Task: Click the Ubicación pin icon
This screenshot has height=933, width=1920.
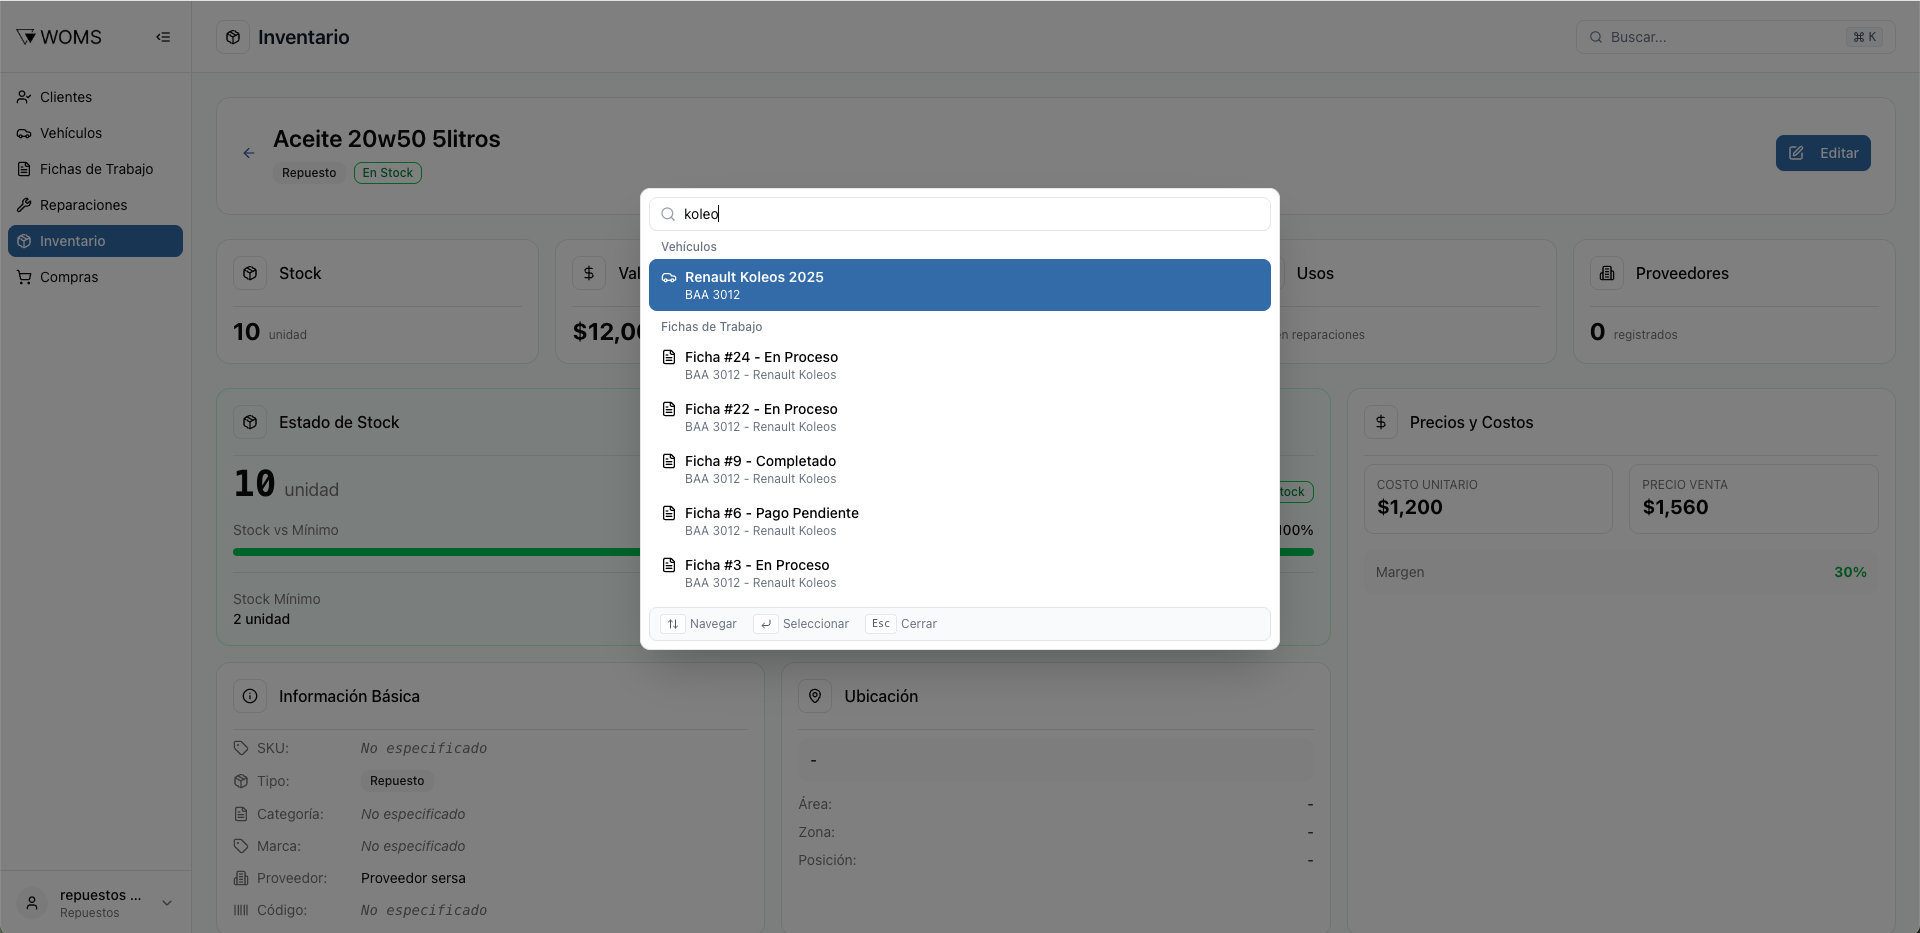Action: [x=815, y=696]
